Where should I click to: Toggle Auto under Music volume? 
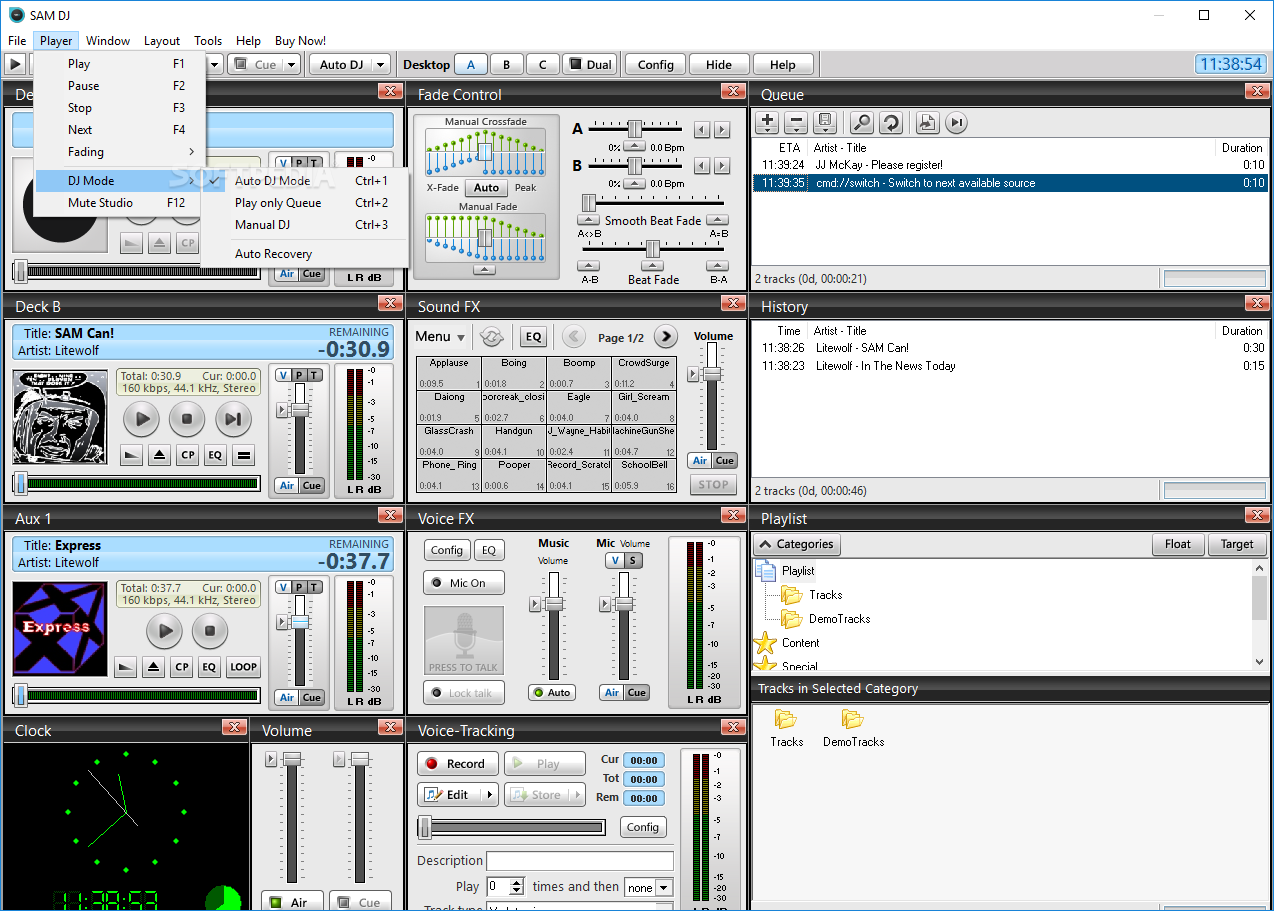tap(552, 692)
